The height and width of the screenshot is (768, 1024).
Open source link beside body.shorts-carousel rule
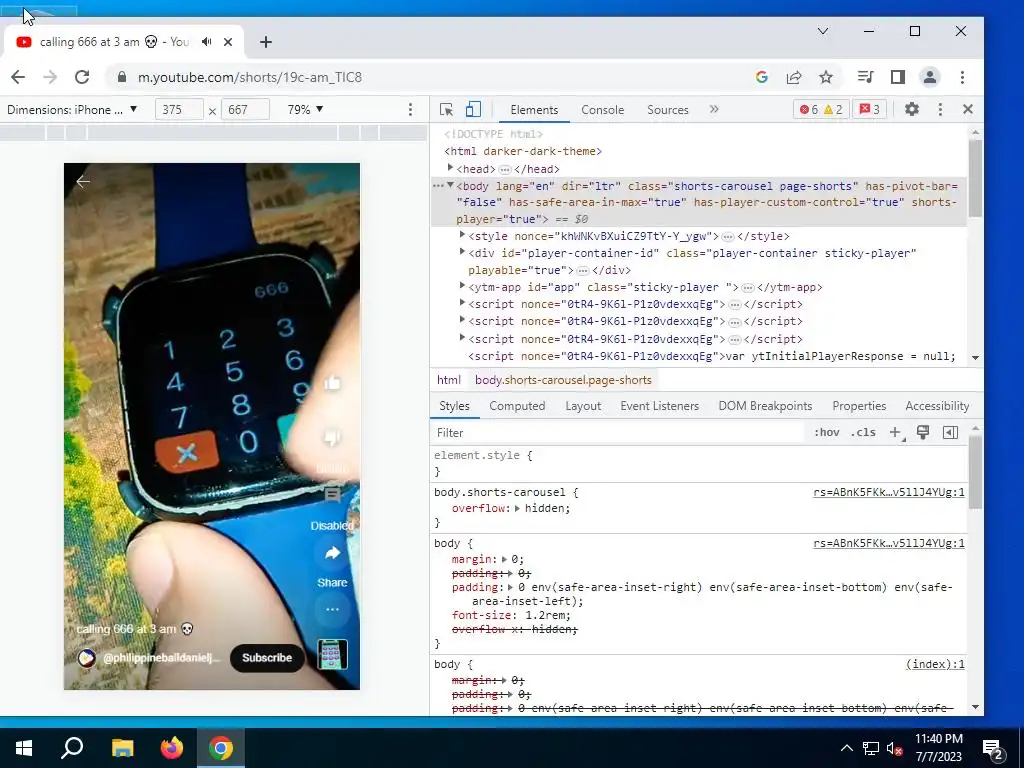pyautogui.click(x=888, y=492)
